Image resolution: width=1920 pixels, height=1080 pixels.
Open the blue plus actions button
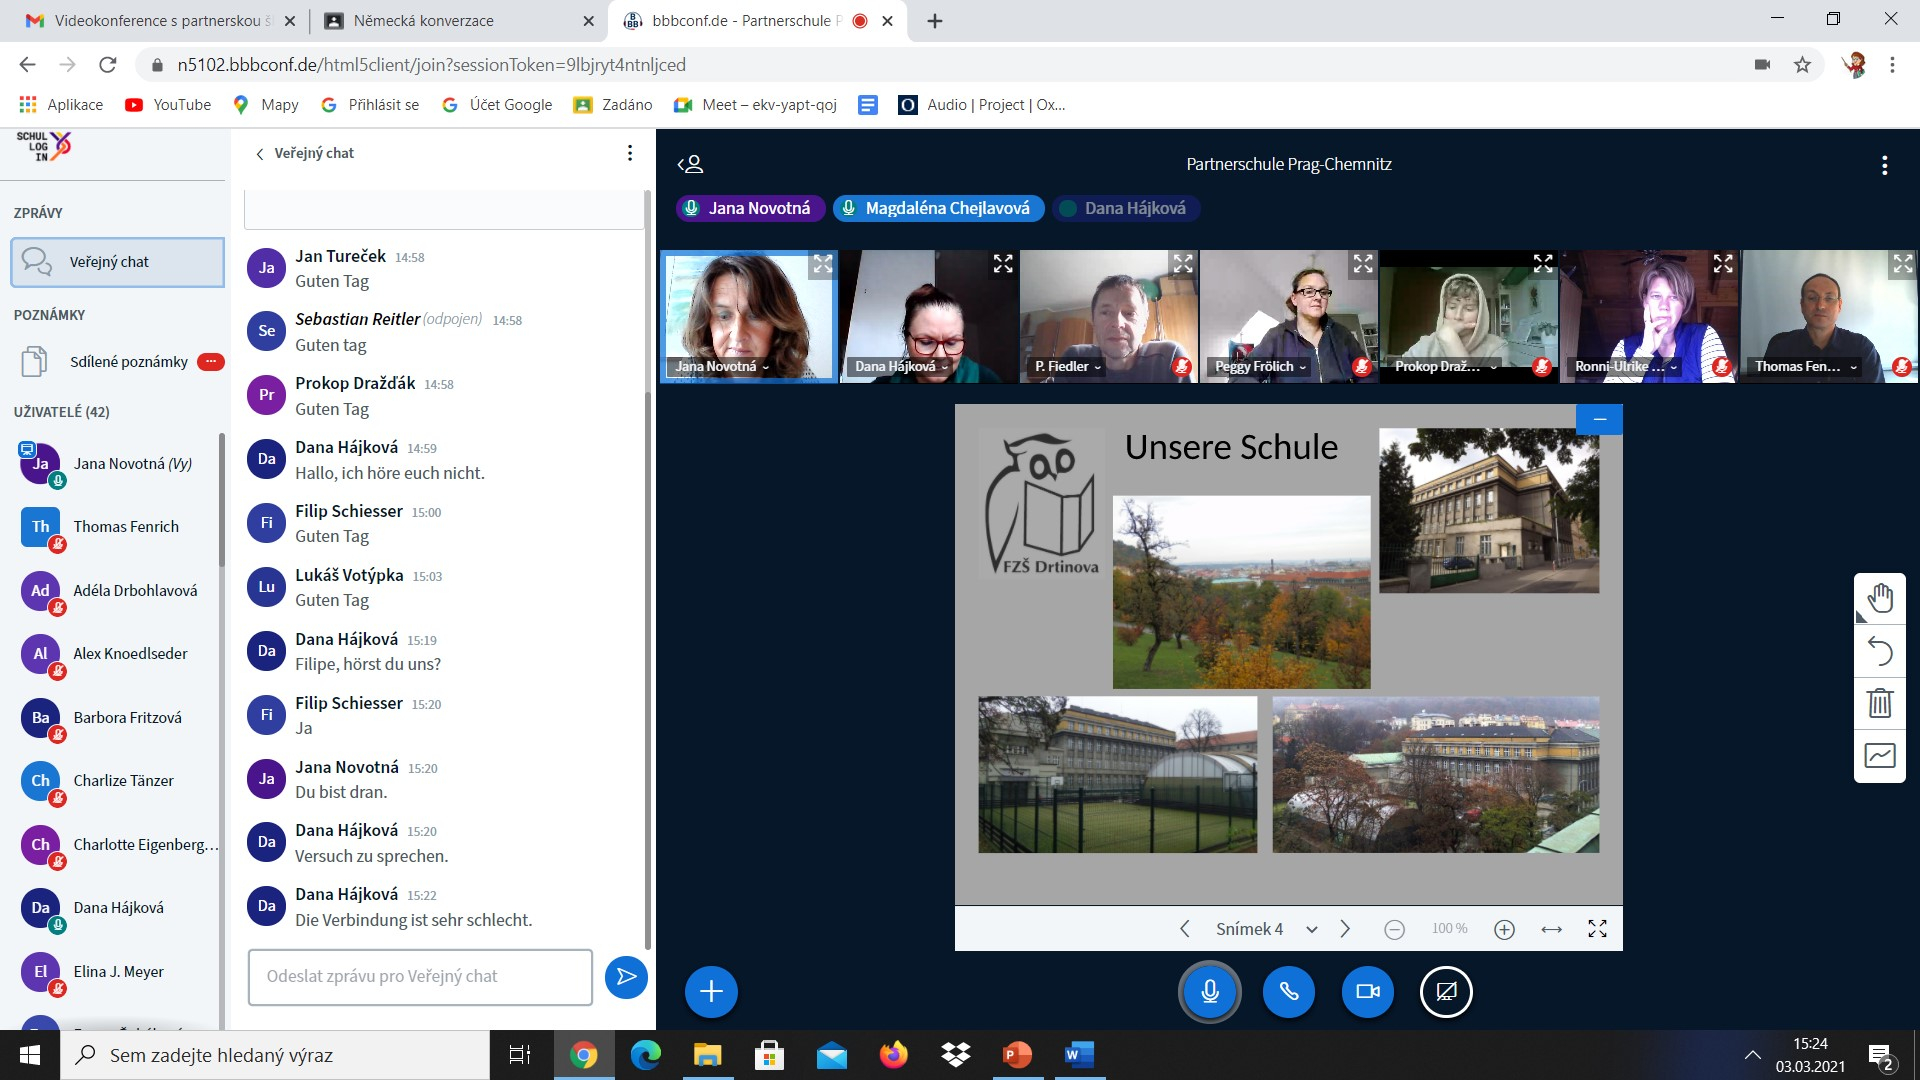711,991
